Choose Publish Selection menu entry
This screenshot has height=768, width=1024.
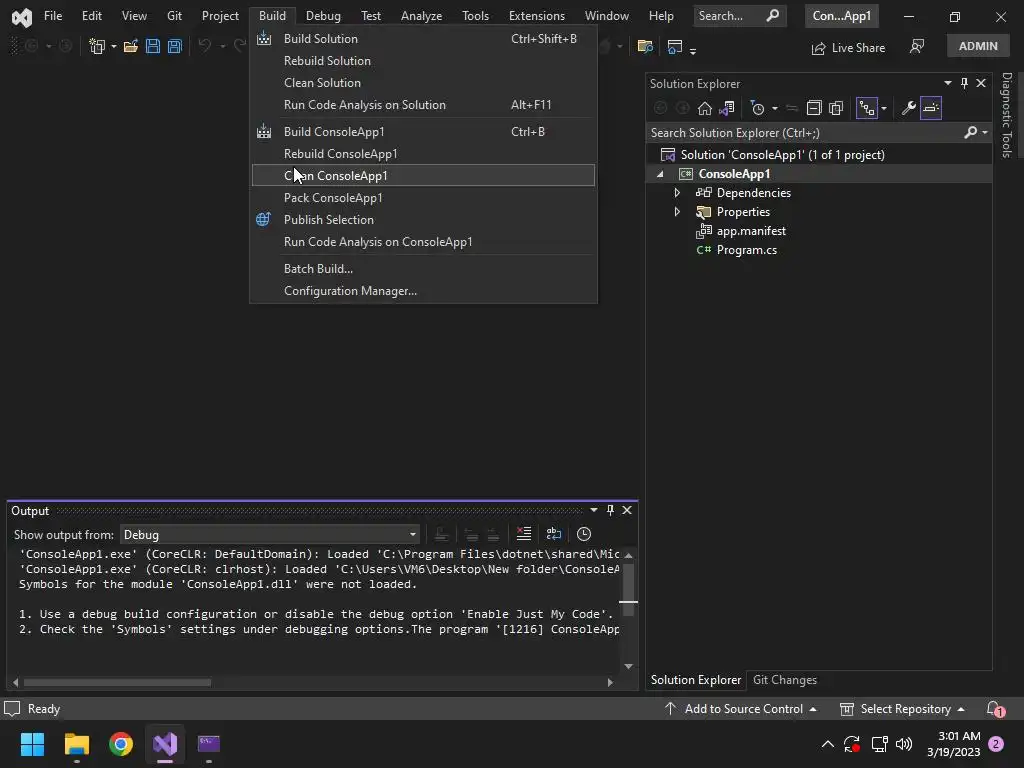423,219
